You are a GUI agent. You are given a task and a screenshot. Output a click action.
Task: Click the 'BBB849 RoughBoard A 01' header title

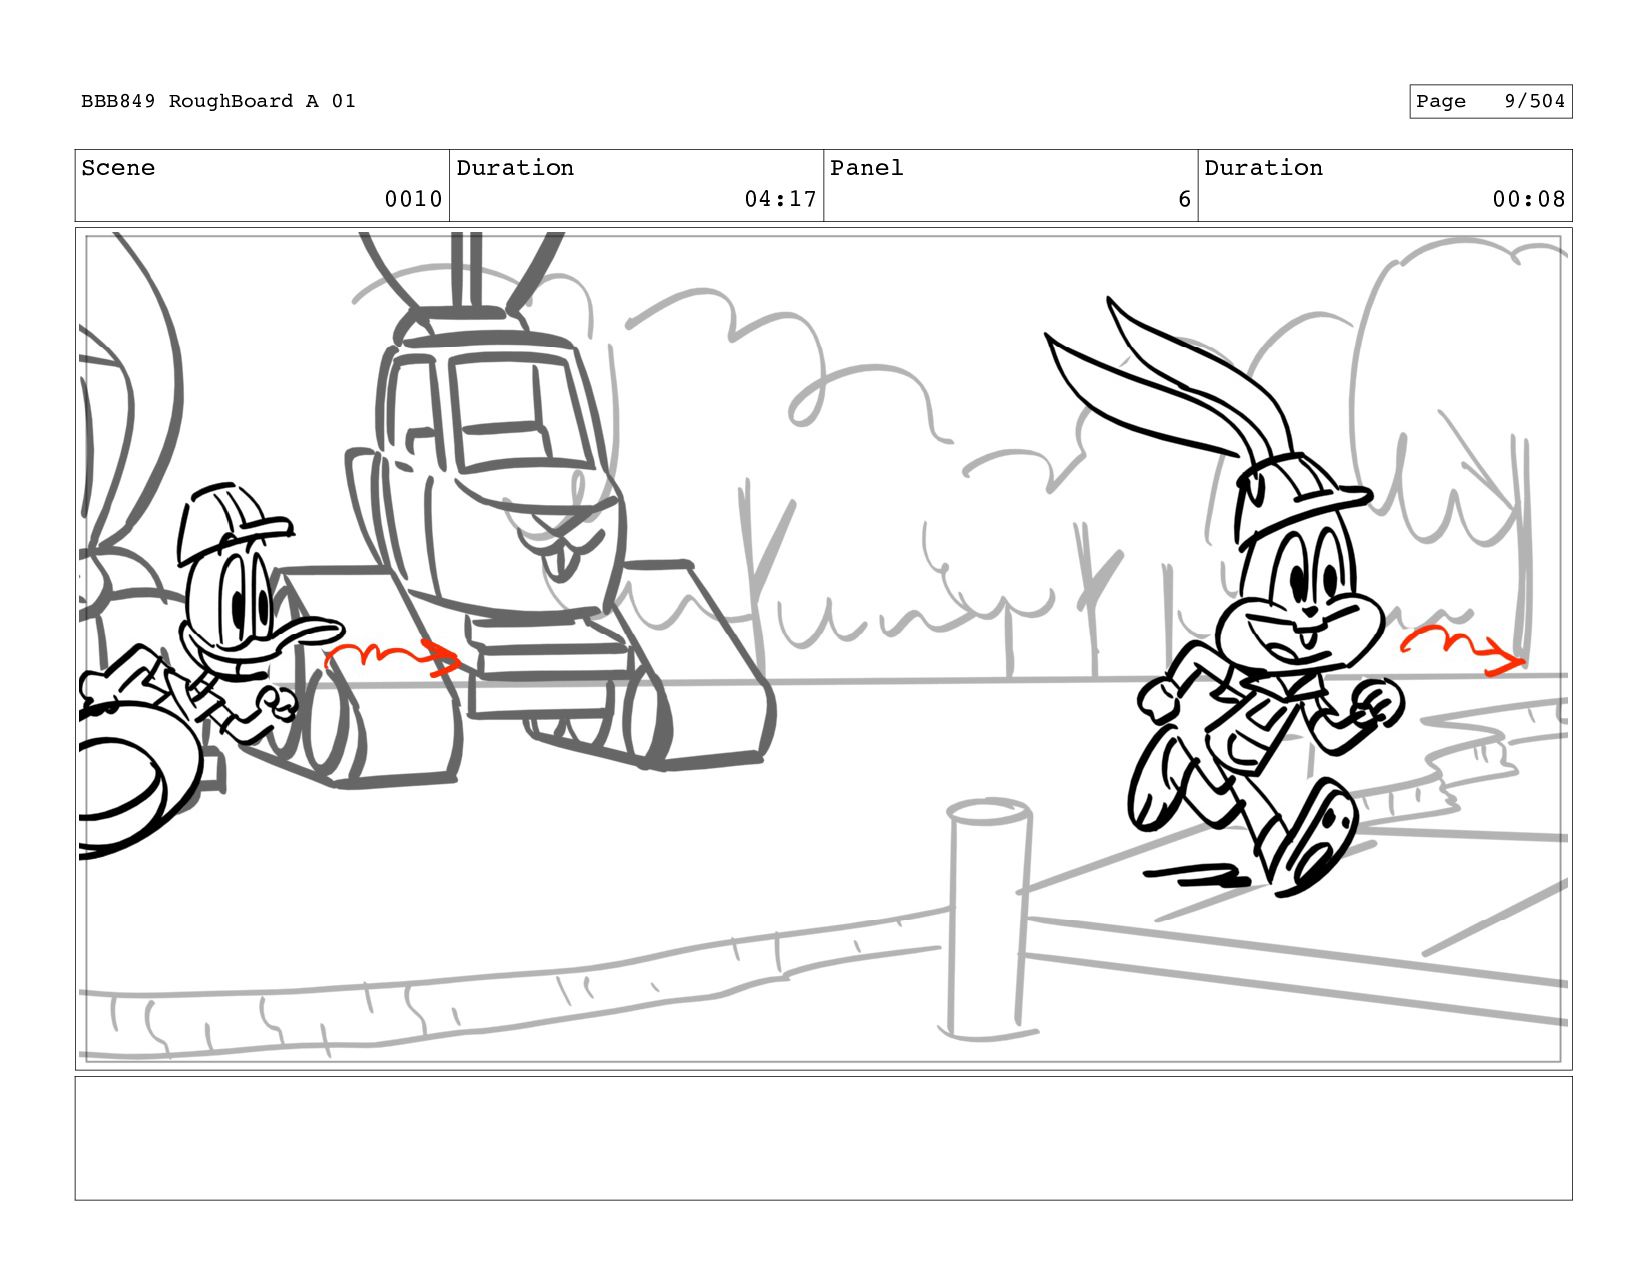(x=218, y=101)
